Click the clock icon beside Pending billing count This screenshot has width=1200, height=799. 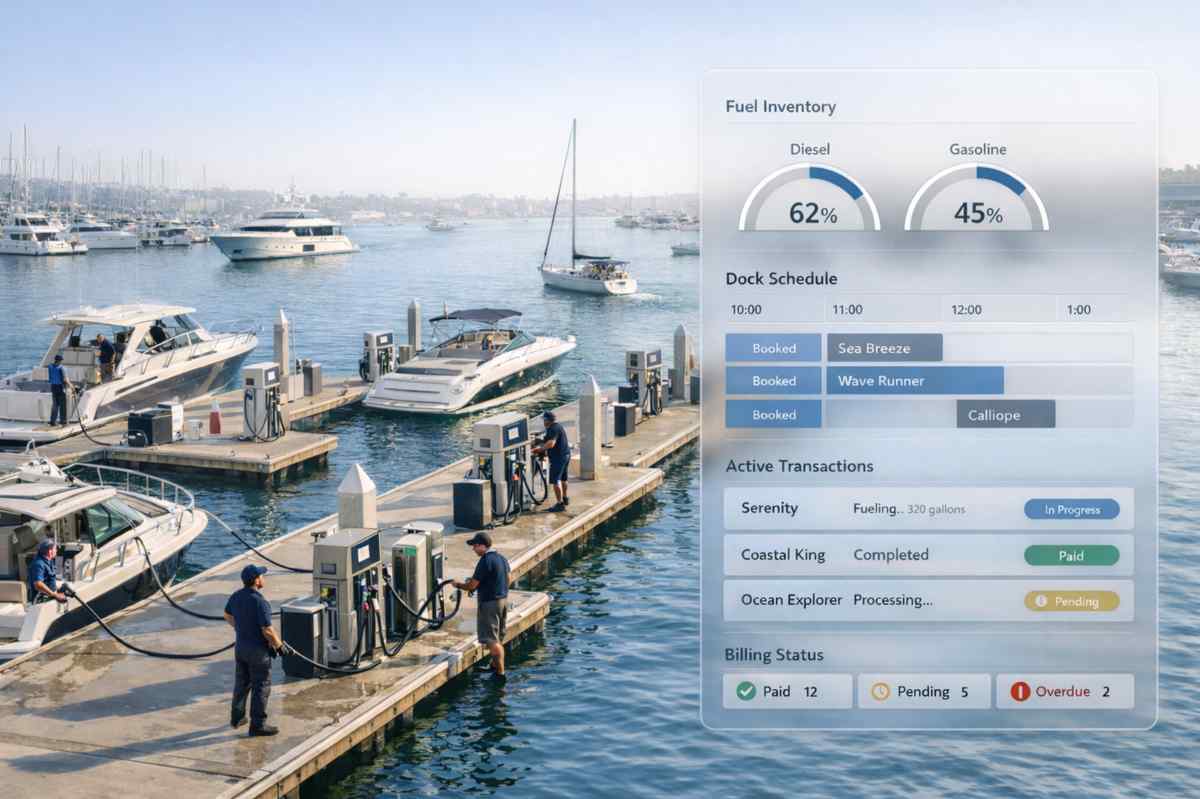pyautogui.click(x=882, y=691)
